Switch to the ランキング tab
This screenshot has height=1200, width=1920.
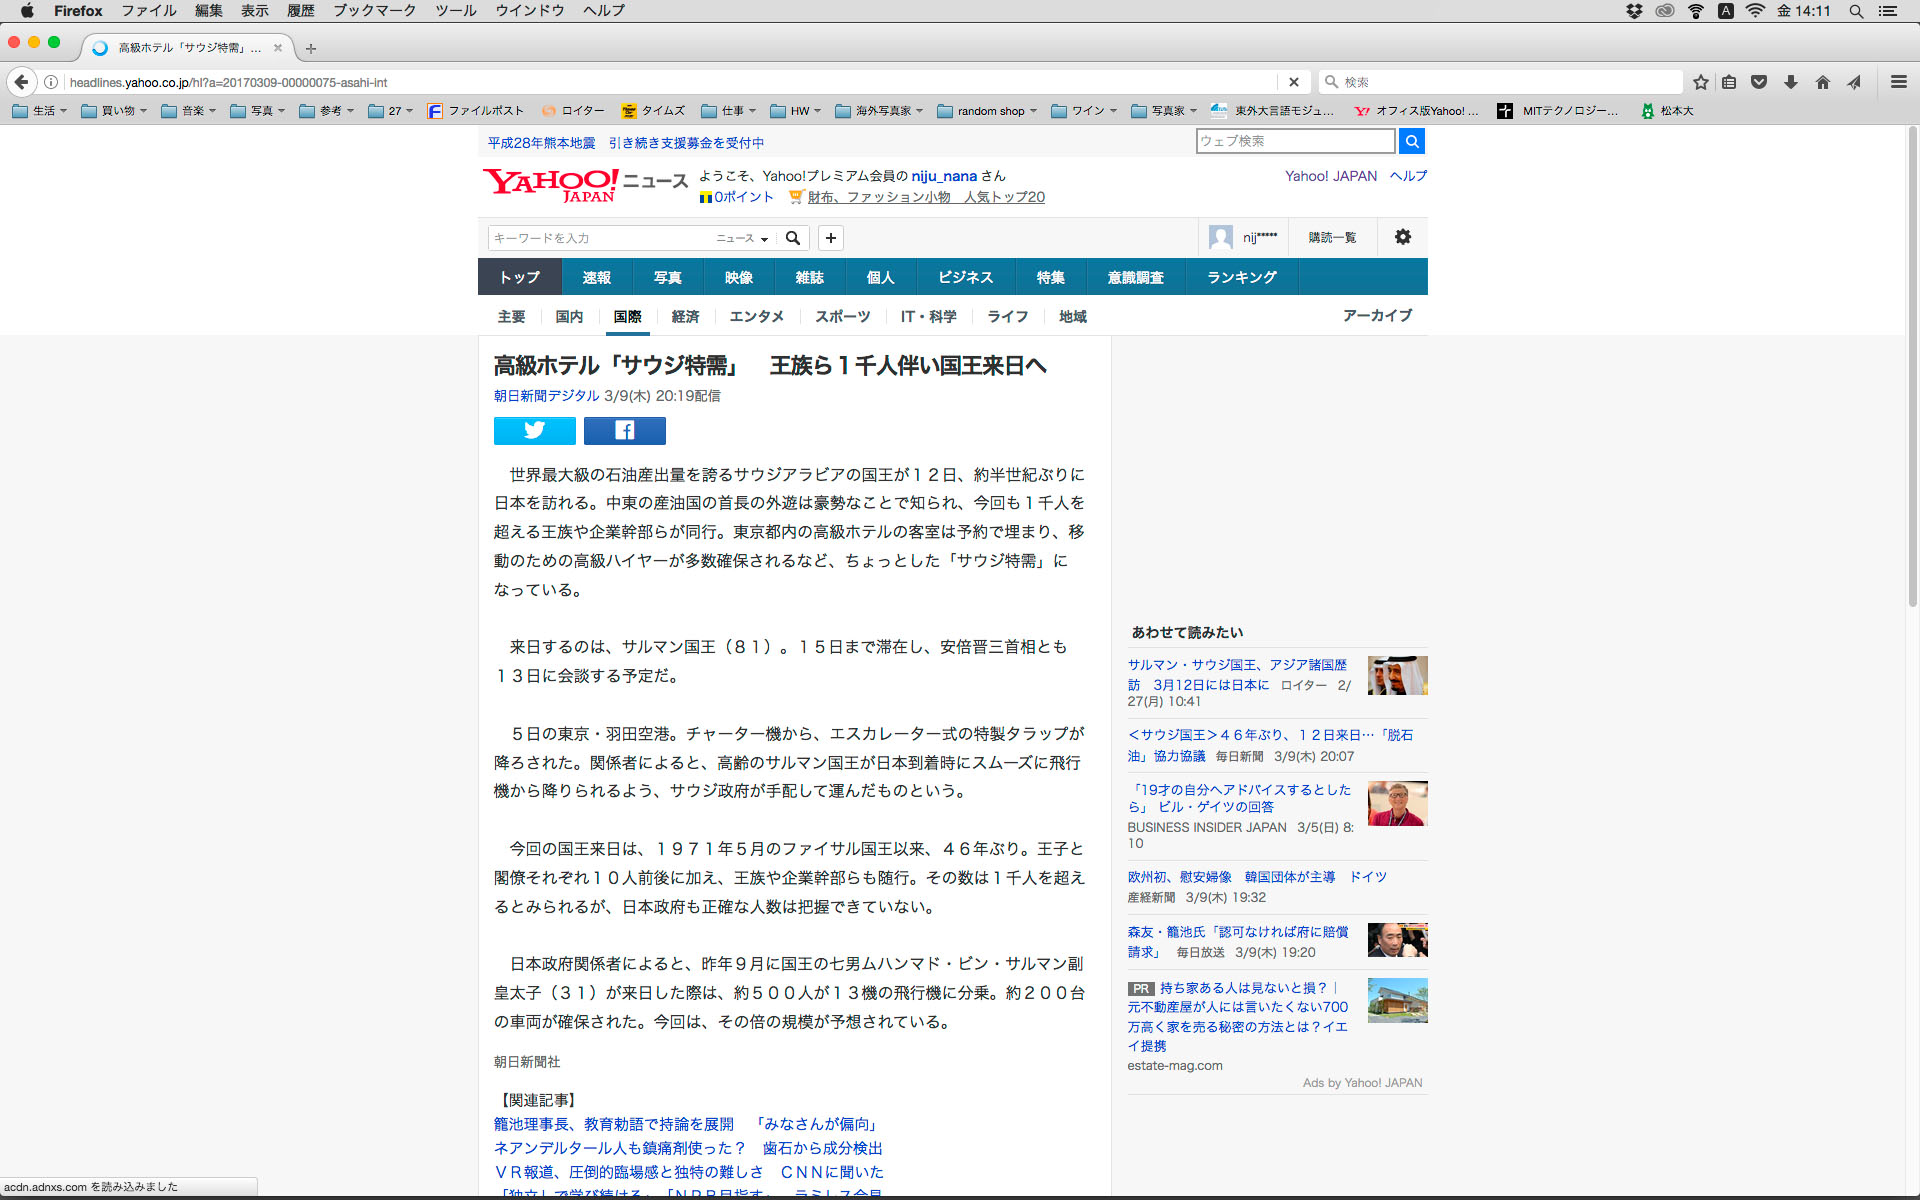(x=1241, y=277)
